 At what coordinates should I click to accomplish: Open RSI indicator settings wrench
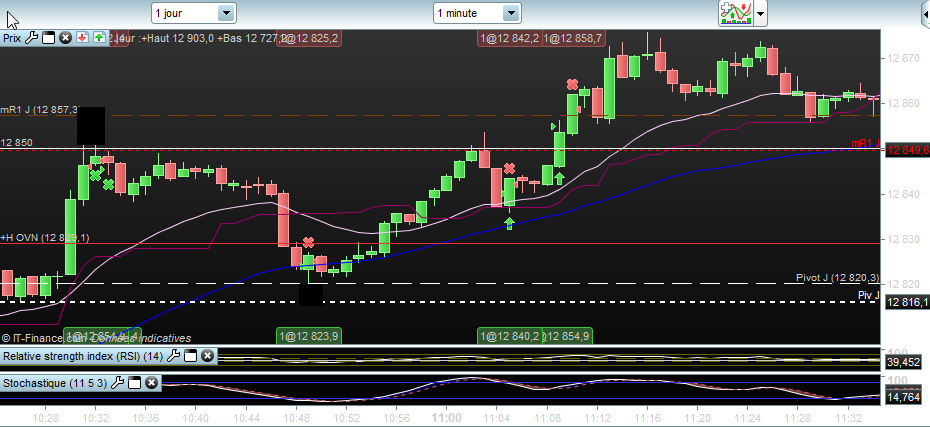click(173, 356)
